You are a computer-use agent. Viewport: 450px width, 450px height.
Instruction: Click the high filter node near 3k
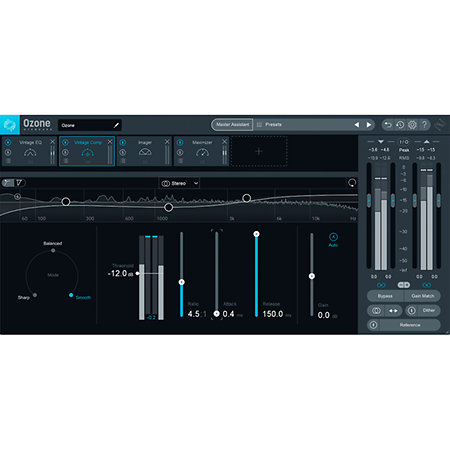tap(246, 198)
